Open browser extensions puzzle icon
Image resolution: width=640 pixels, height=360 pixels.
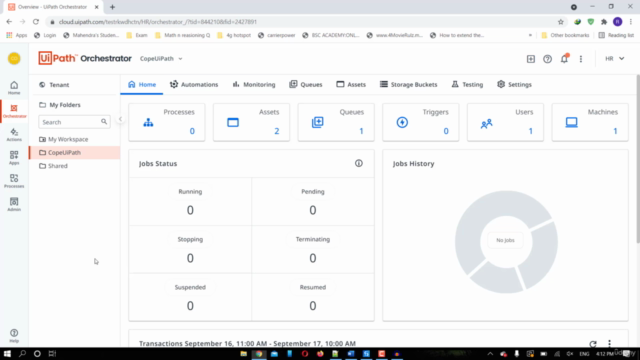604,22
